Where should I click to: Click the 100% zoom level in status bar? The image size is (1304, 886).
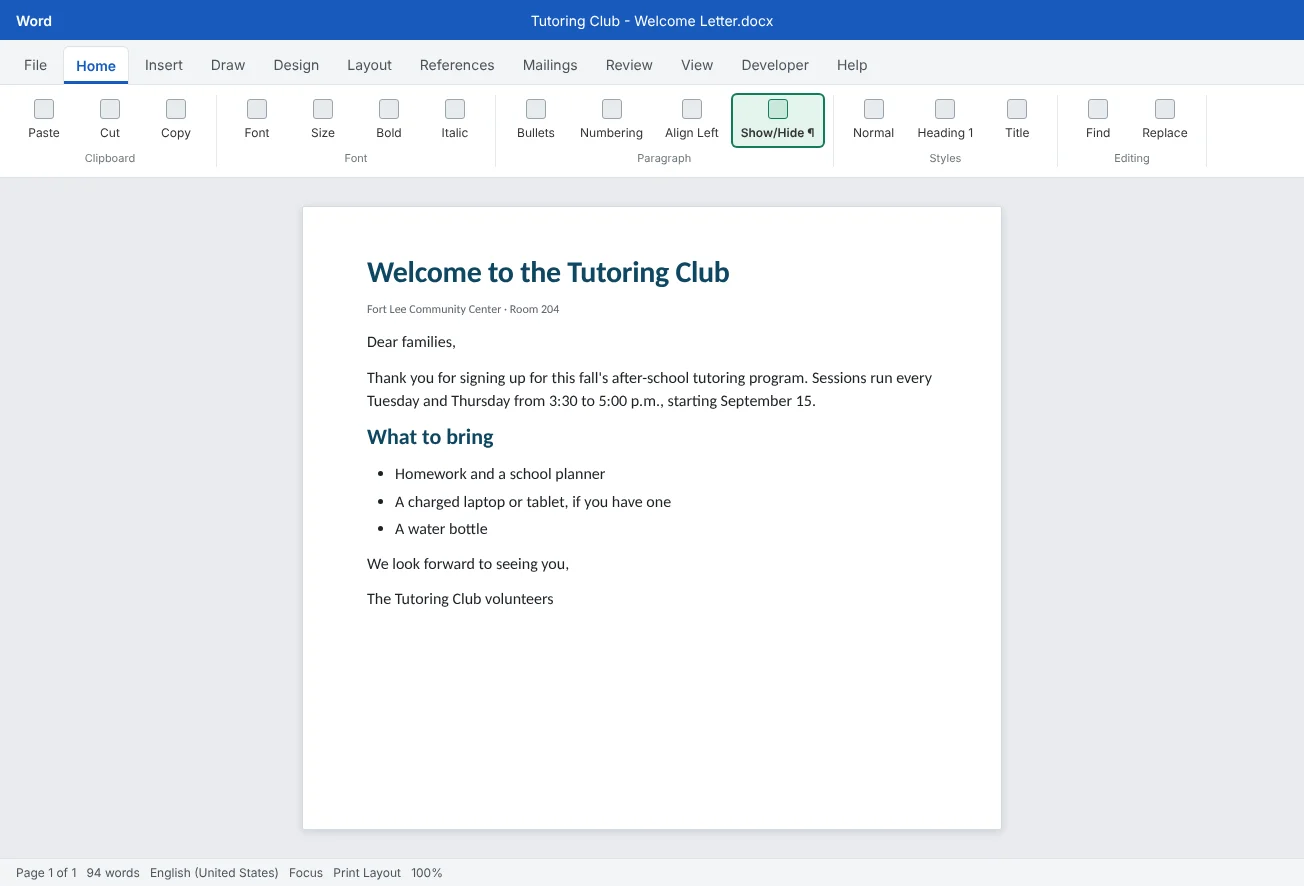point(427,873)
